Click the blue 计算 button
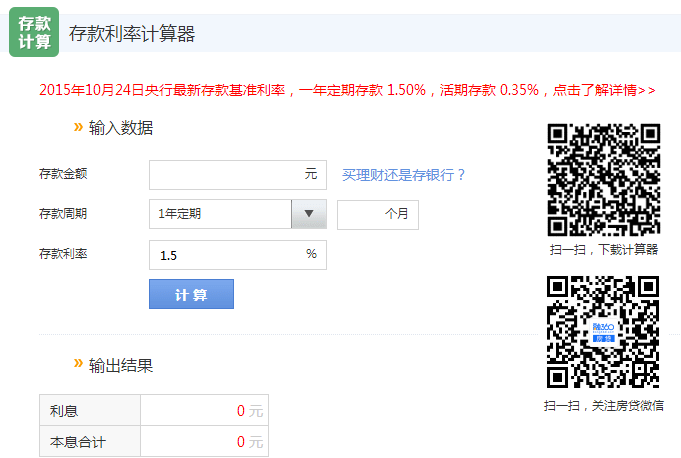The height and width of the screenshot is (458, 681). click(x=191, y=294)
